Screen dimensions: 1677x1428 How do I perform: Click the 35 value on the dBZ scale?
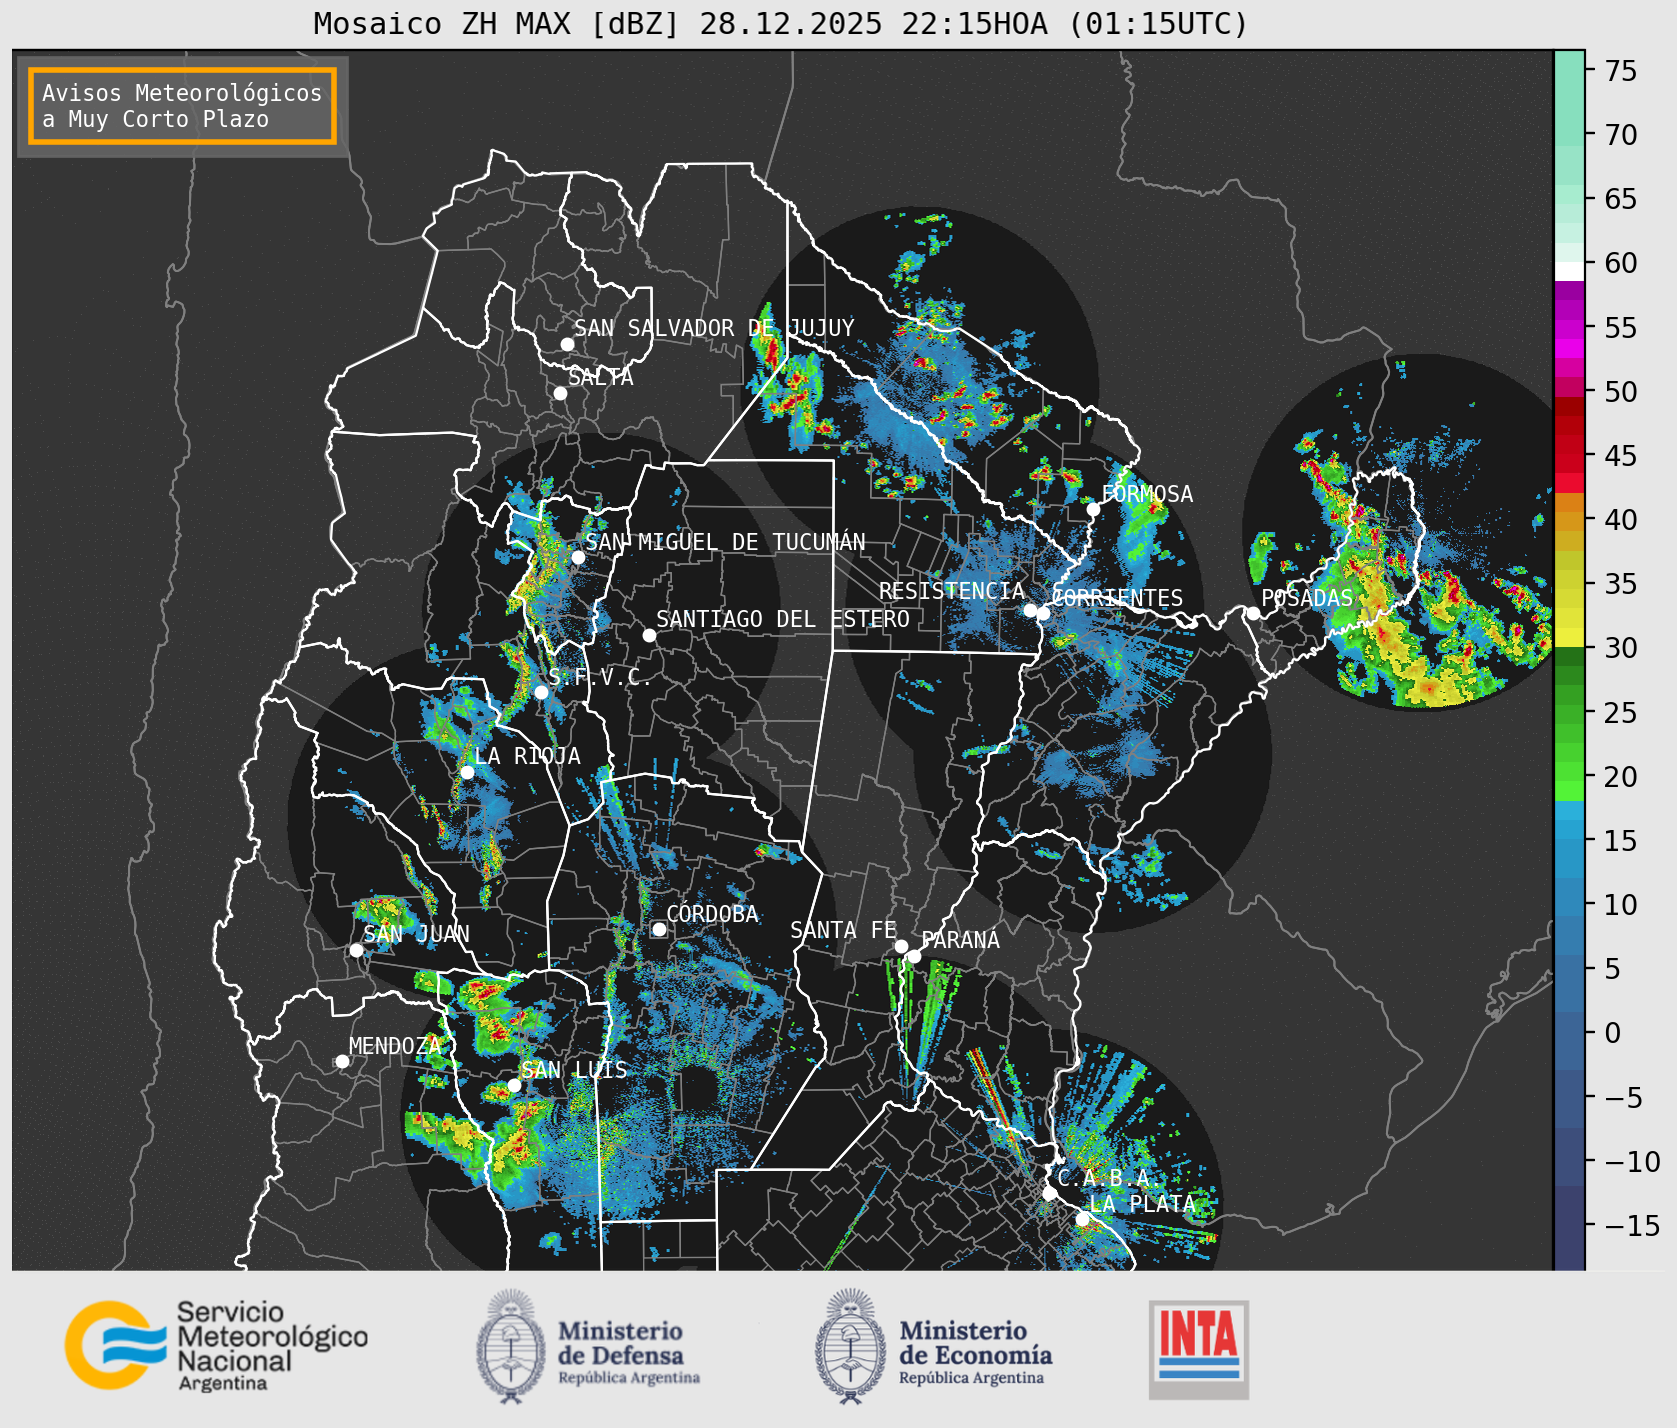point(1621,584)
